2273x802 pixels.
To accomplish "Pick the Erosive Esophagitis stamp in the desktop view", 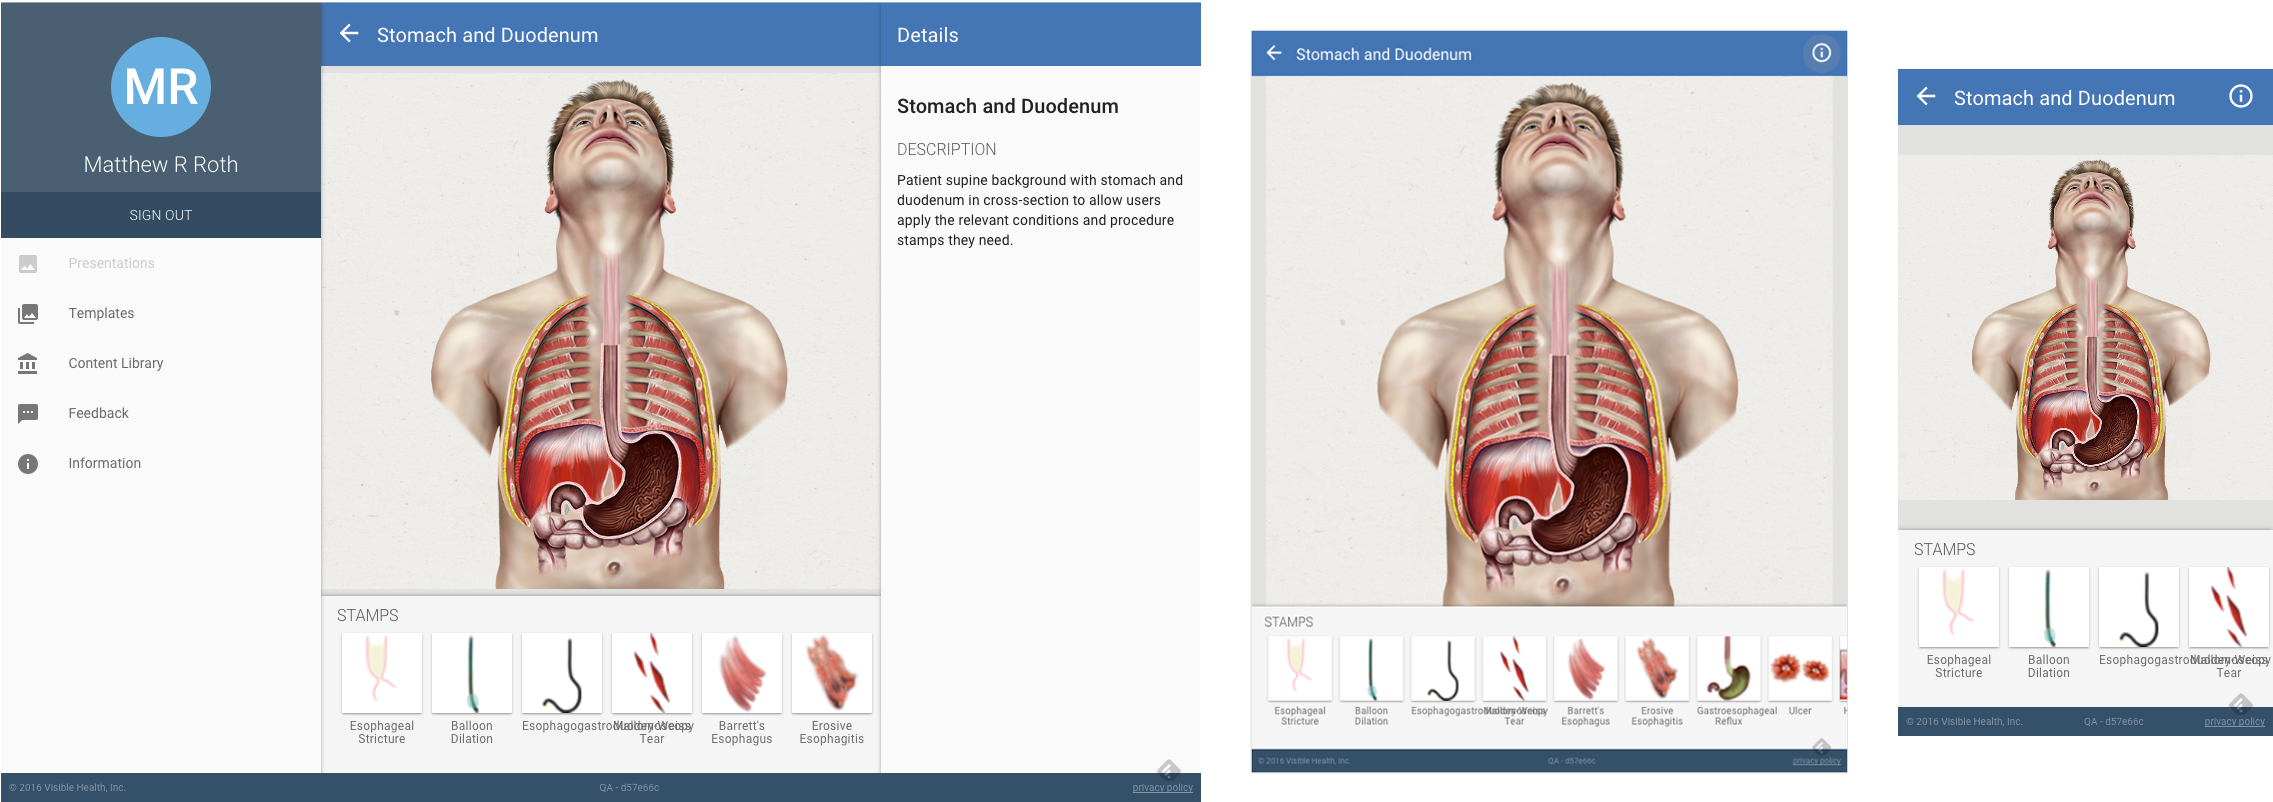I will [832, 689].
